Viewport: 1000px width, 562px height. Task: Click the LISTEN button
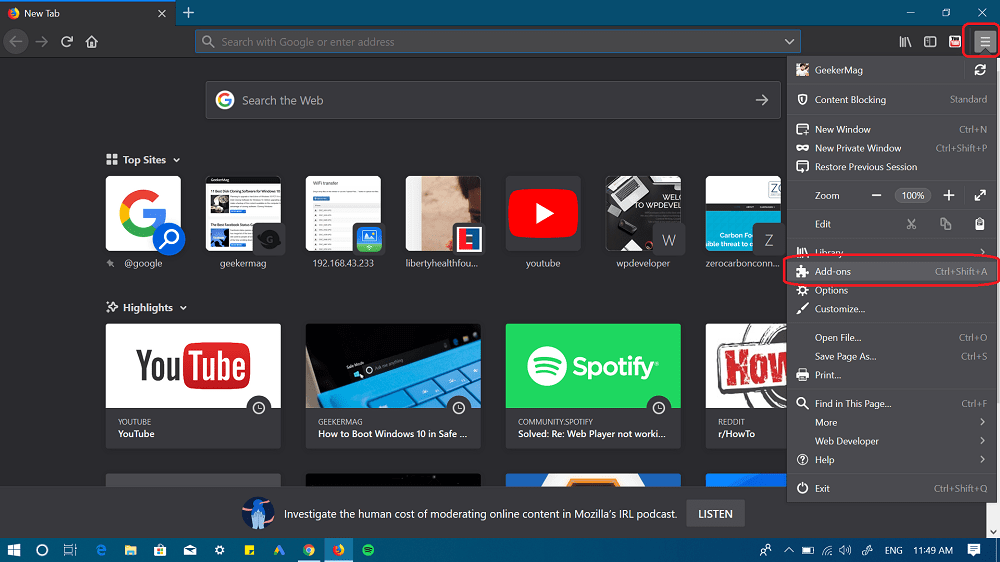point(715,514)
